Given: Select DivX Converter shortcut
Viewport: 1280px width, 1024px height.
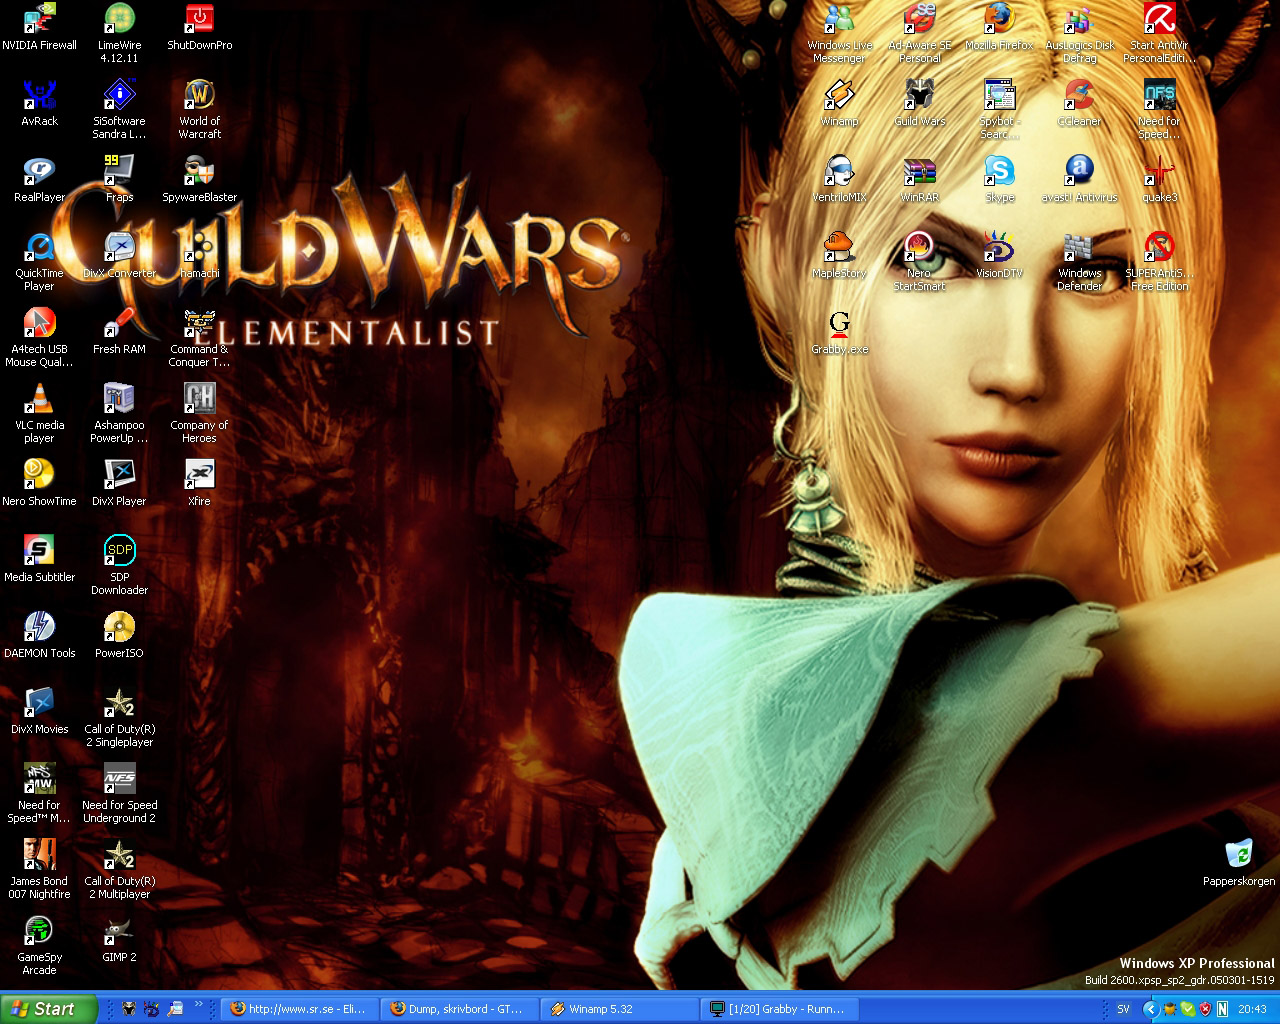Looking at the screenshot, I should [119, 256].
